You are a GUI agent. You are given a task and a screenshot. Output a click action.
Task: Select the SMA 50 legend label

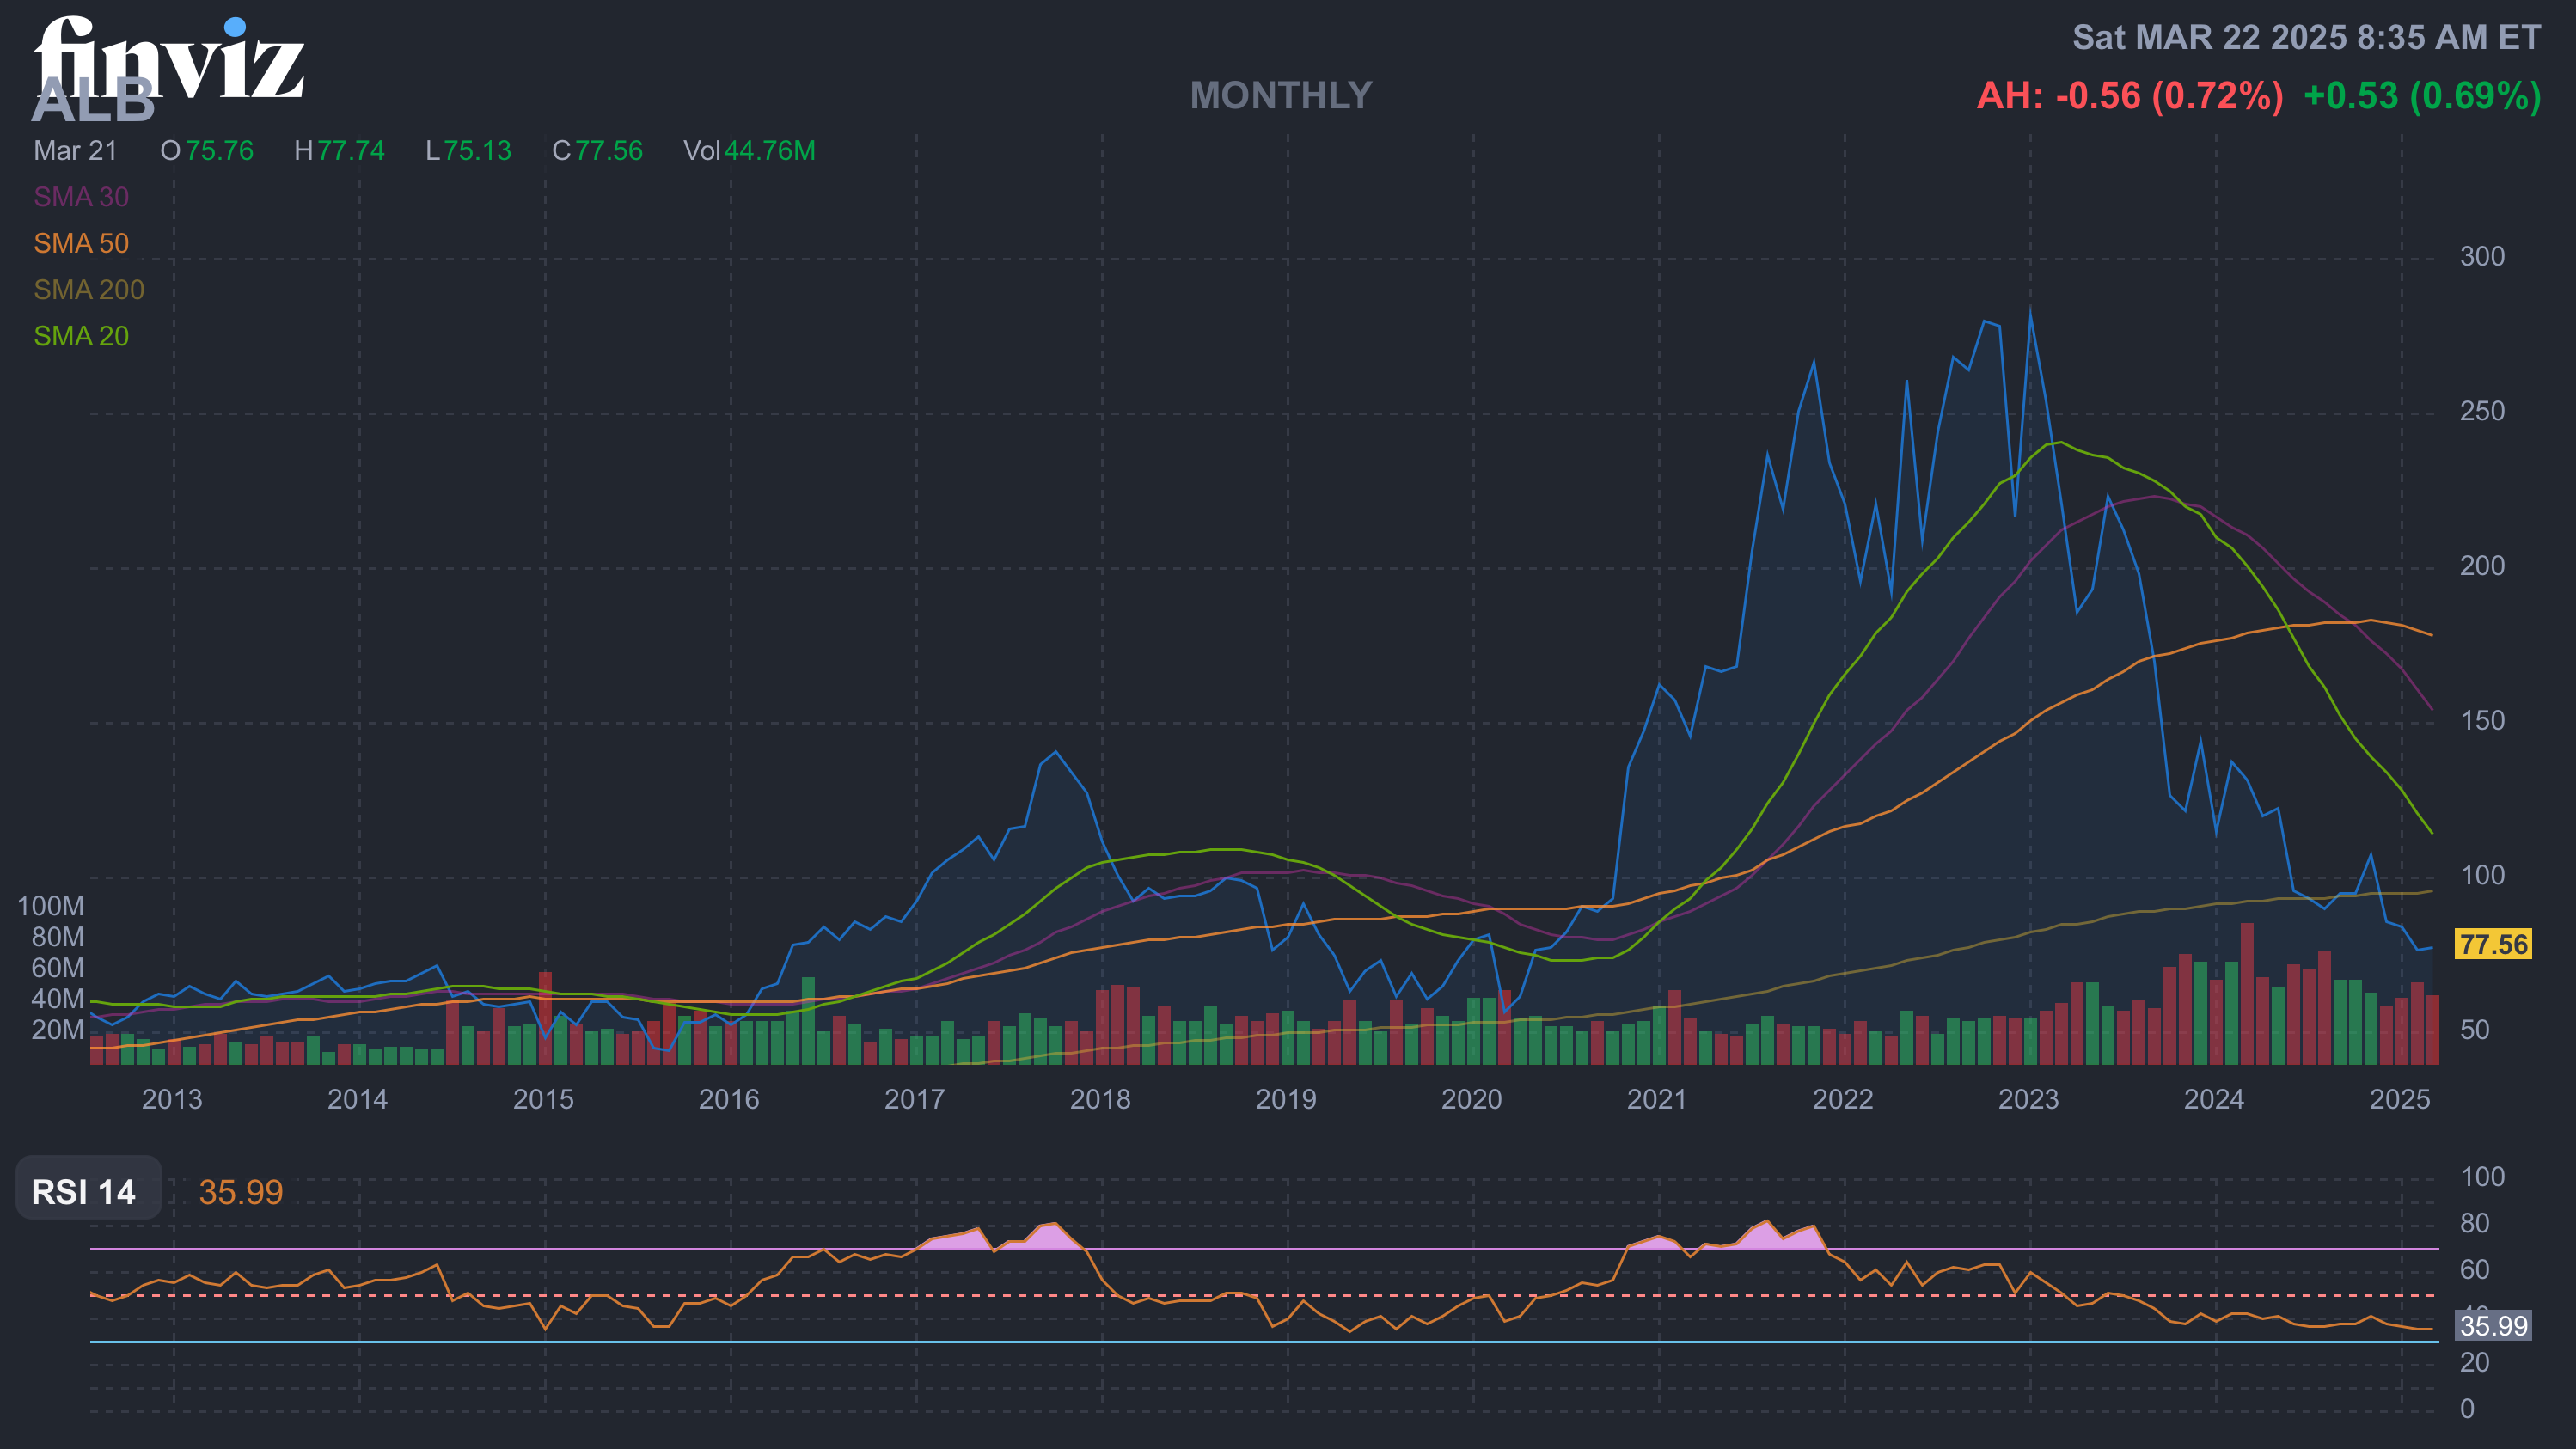81,243
